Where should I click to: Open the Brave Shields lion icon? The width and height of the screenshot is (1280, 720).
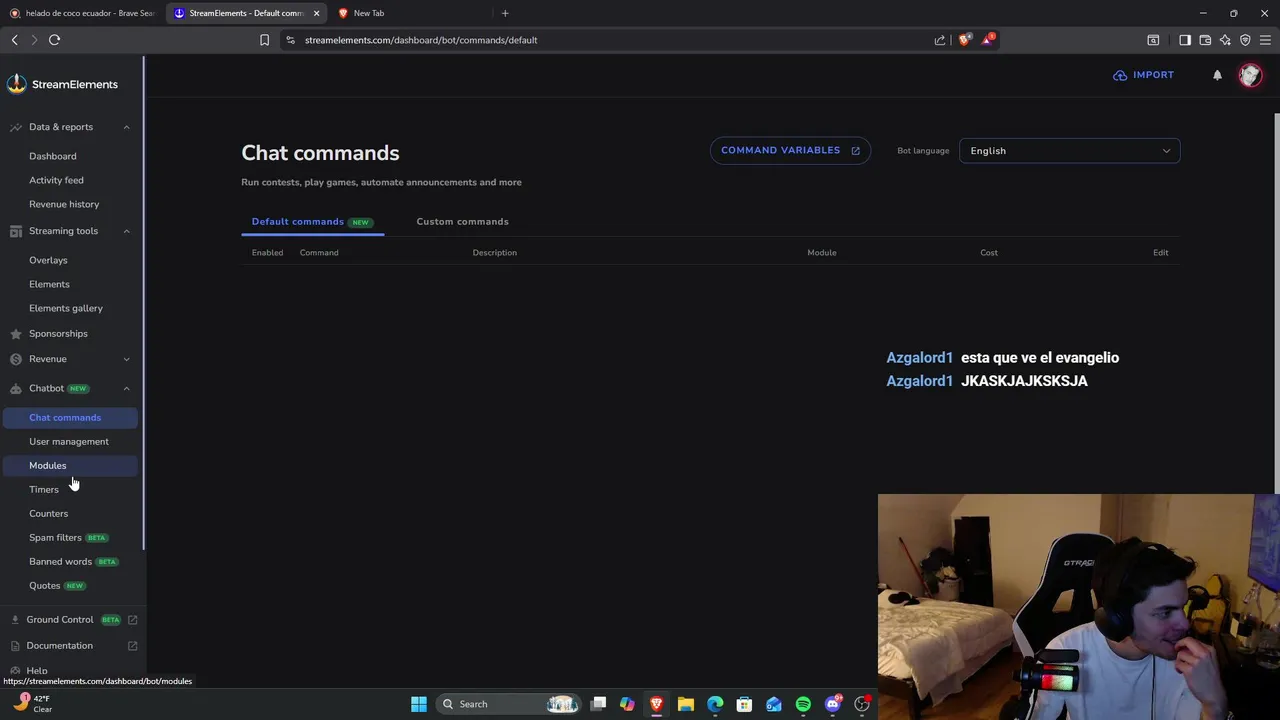point(964,40)
